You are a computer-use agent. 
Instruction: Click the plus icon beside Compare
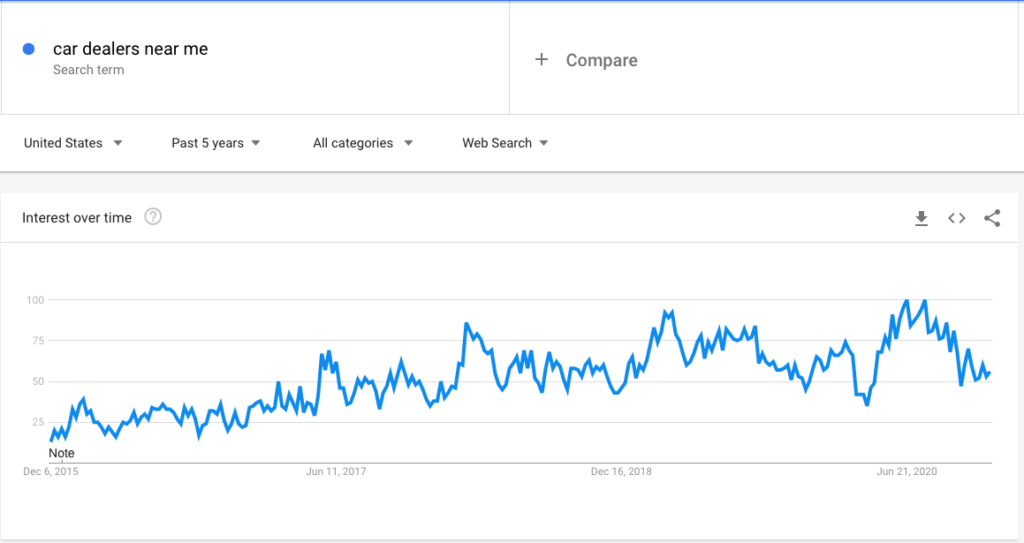[x=541, y=59]
